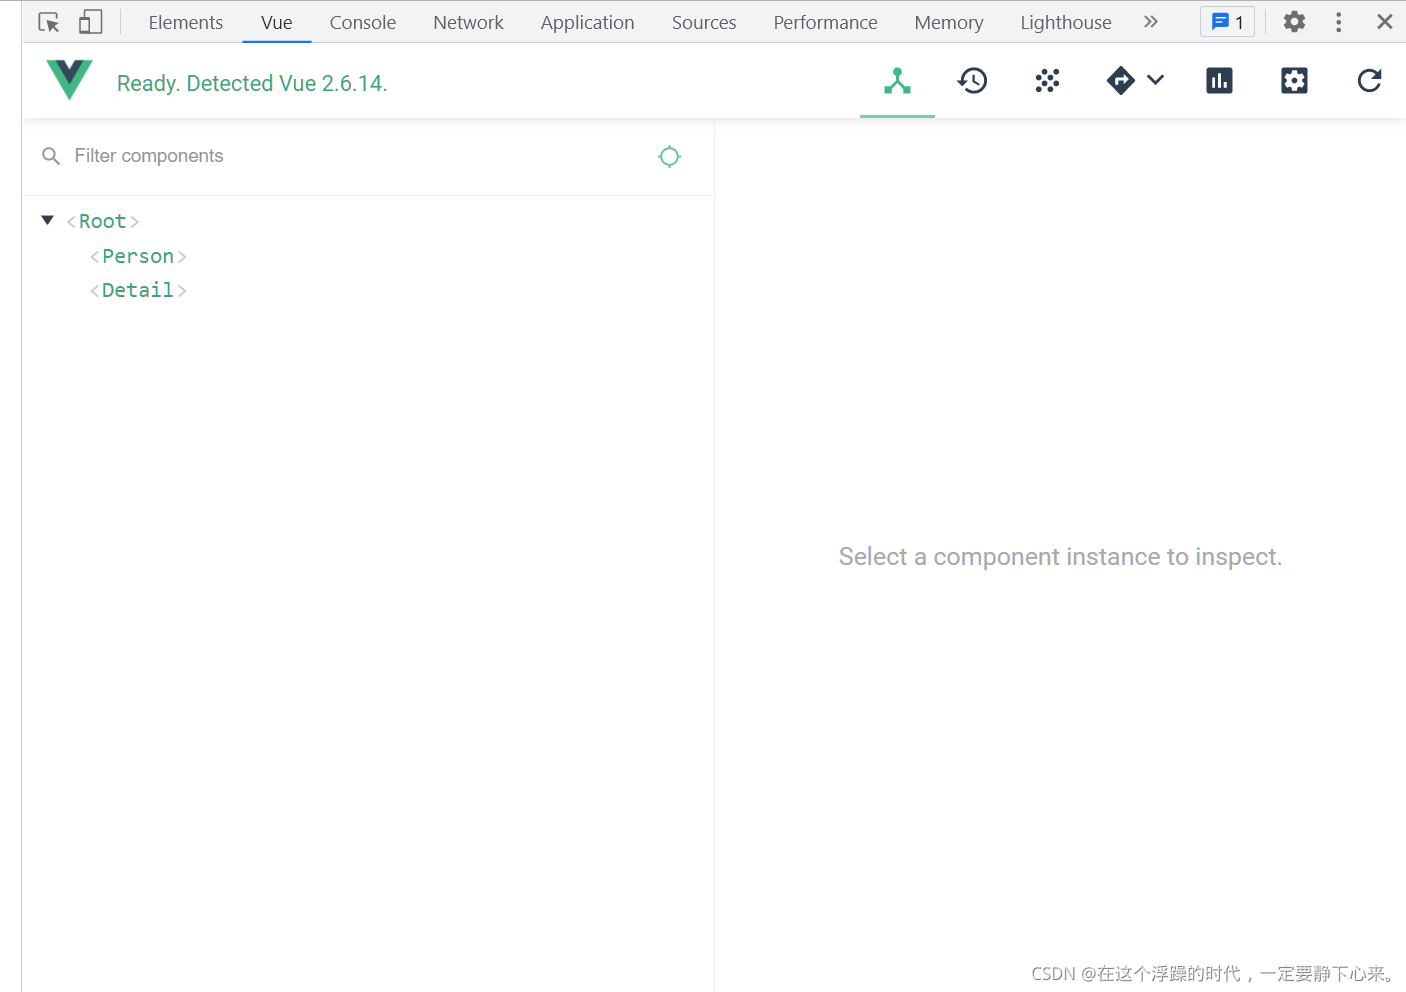Click the search magnifier icon
Image resolution: width=1406 pixels, height=992 pixels.
tap(51, 156)
